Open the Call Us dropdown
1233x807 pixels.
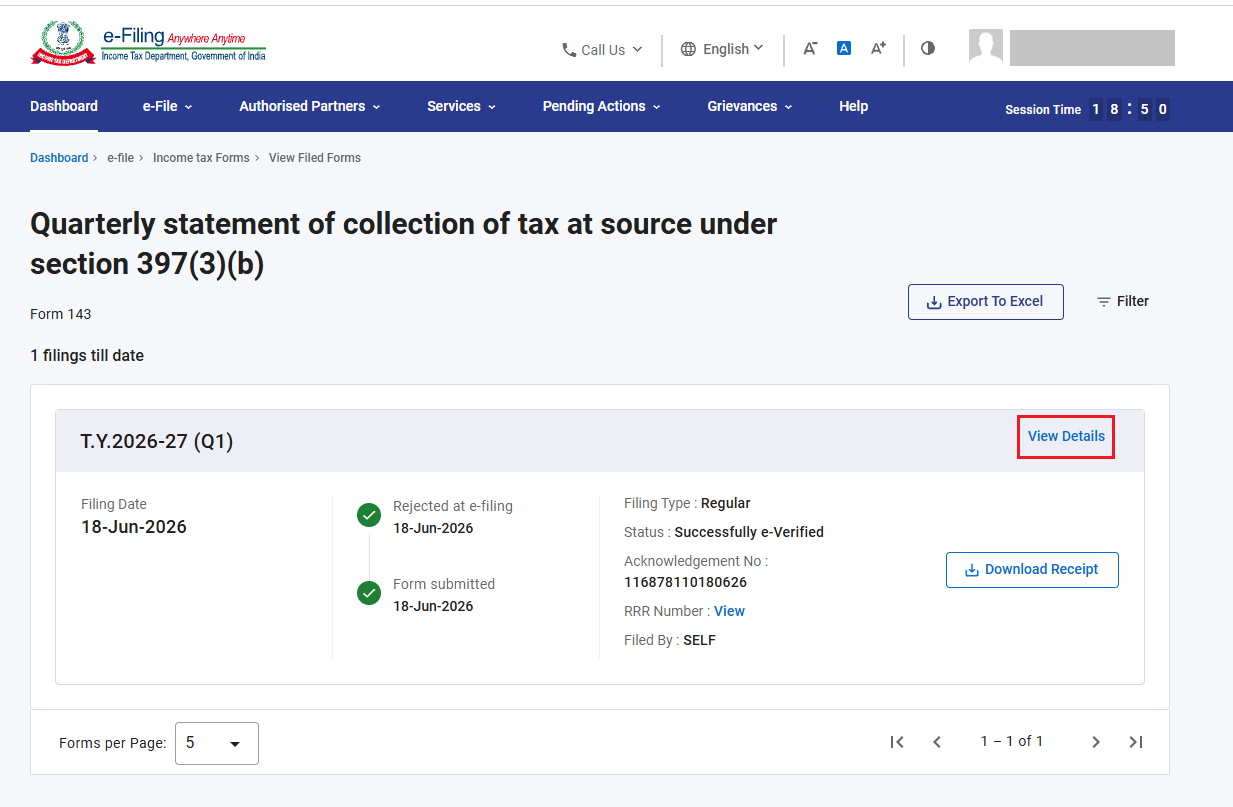(602, 49)
